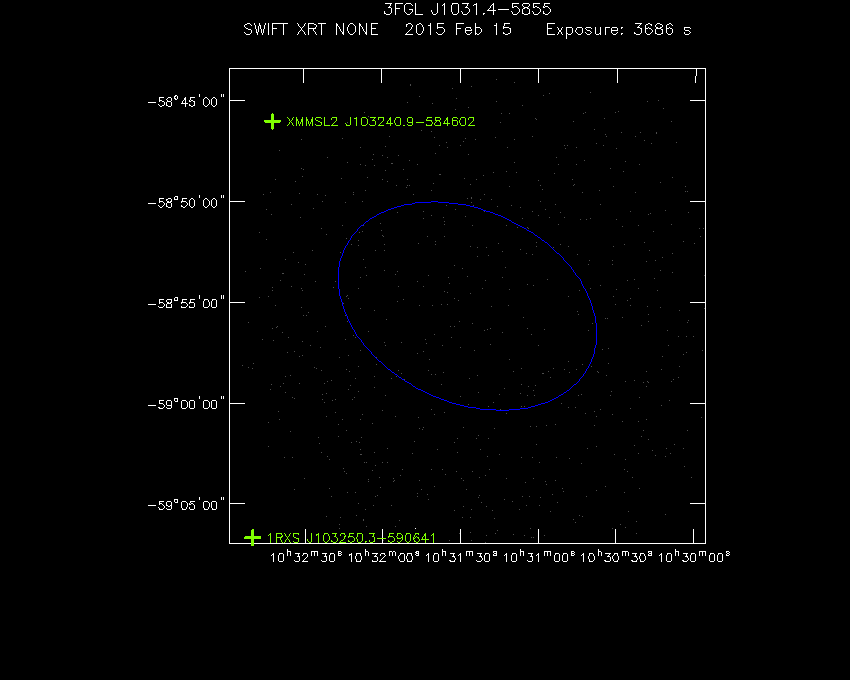850x680 pixels.
Task: Click the green cross marker for 1RXS source
Action: (x=253, y=537)
